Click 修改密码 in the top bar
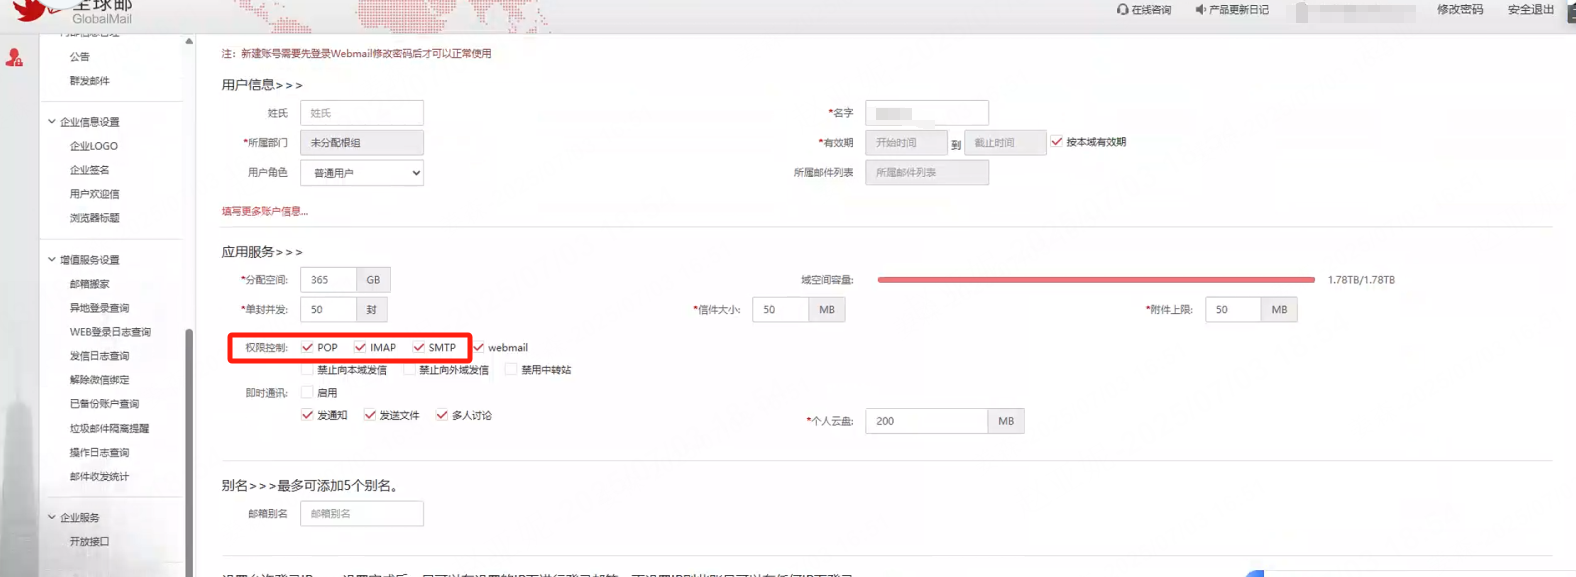This screenshot has width=1576, height=577. (x=1460, y=9)
